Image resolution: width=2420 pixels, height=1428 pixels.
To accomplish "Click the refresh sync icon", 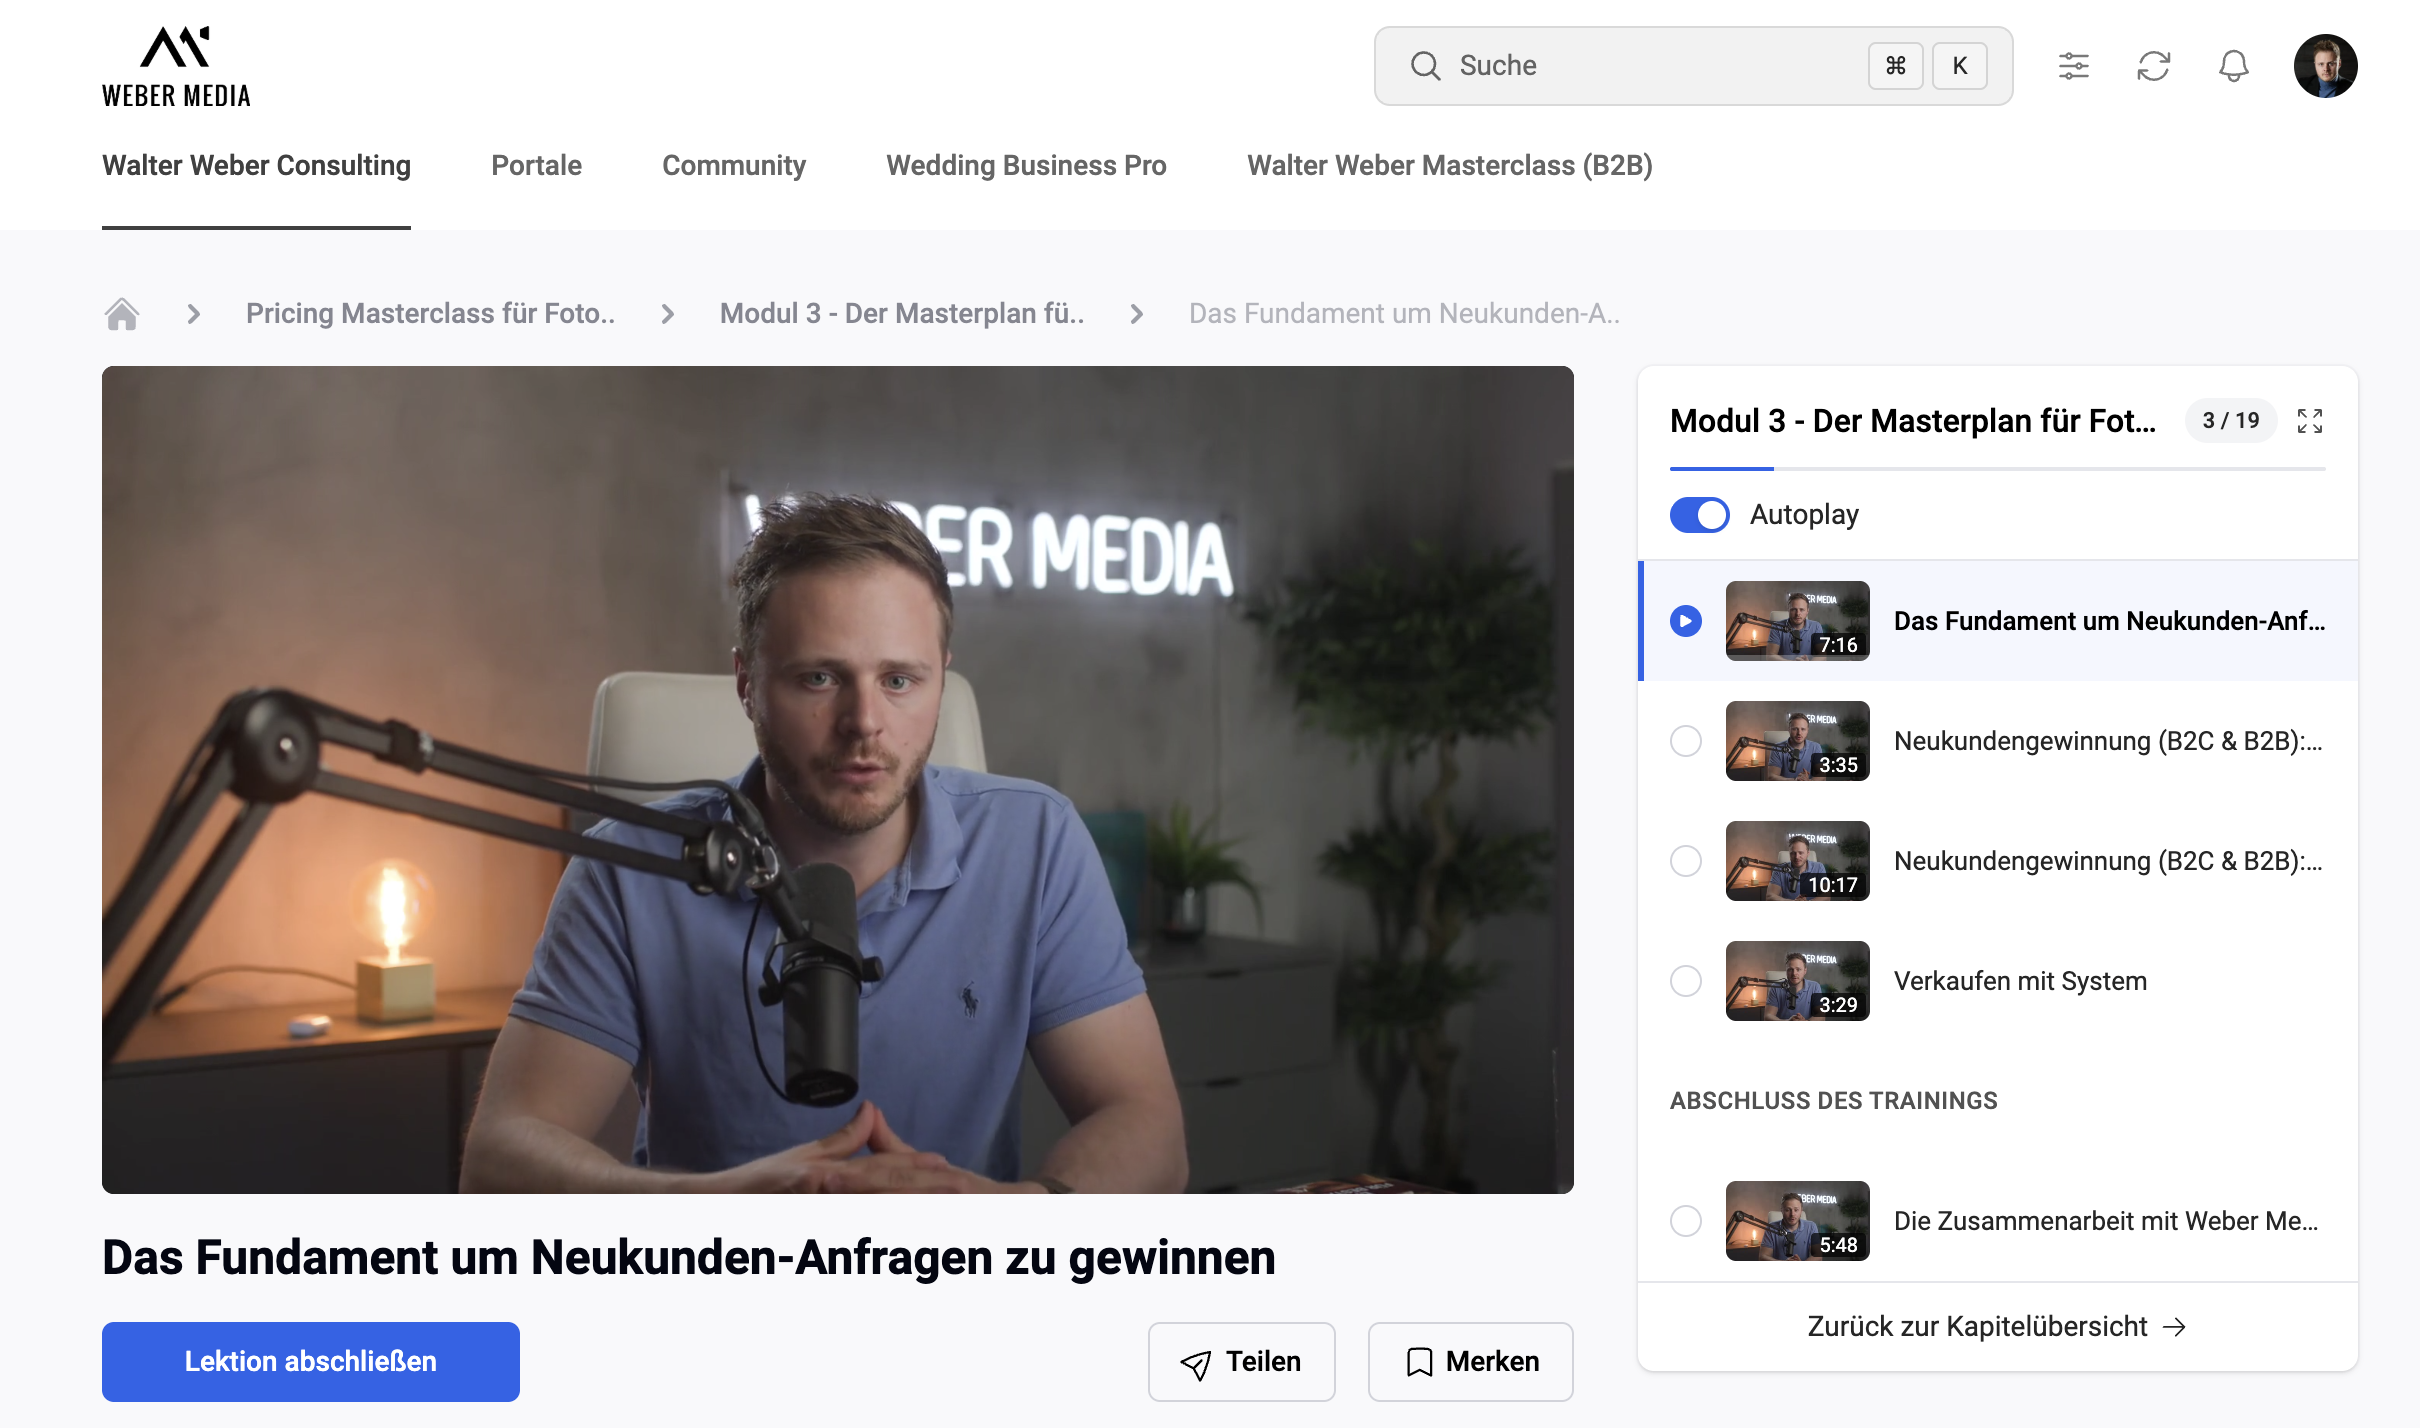I will pos(2154,66).
